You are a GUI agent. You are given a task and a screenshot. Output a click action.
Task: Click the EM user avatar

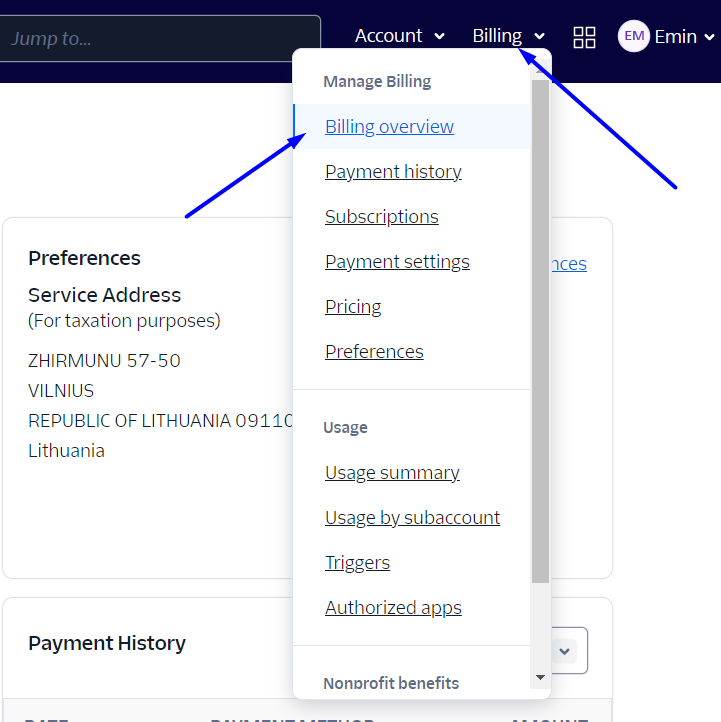633,37
